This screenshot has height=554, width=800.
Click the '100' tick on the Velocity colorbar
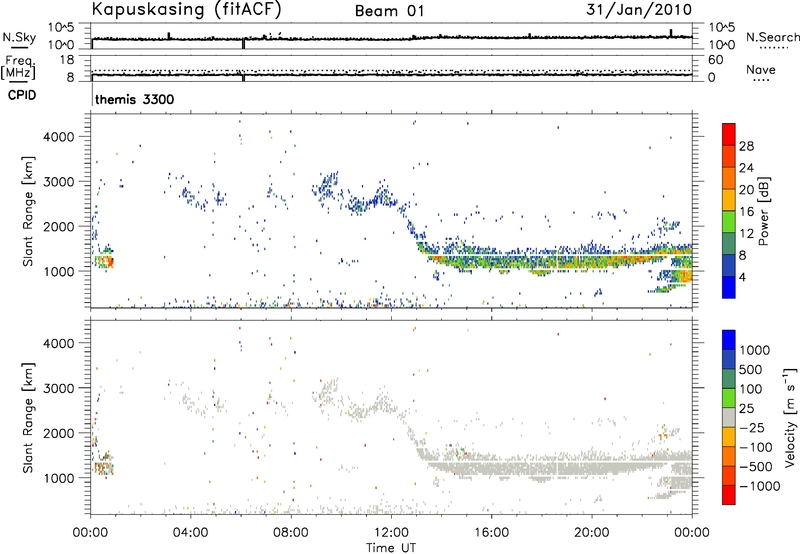[751, 389]
